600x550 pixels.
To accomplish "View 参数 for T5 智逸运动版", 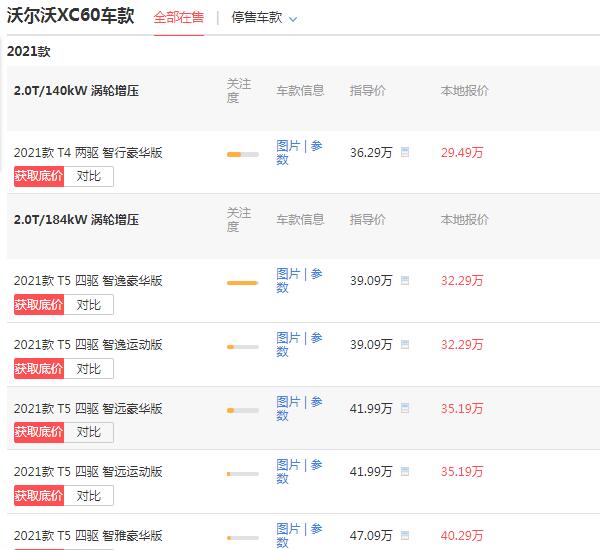I will tap(316, 338).
